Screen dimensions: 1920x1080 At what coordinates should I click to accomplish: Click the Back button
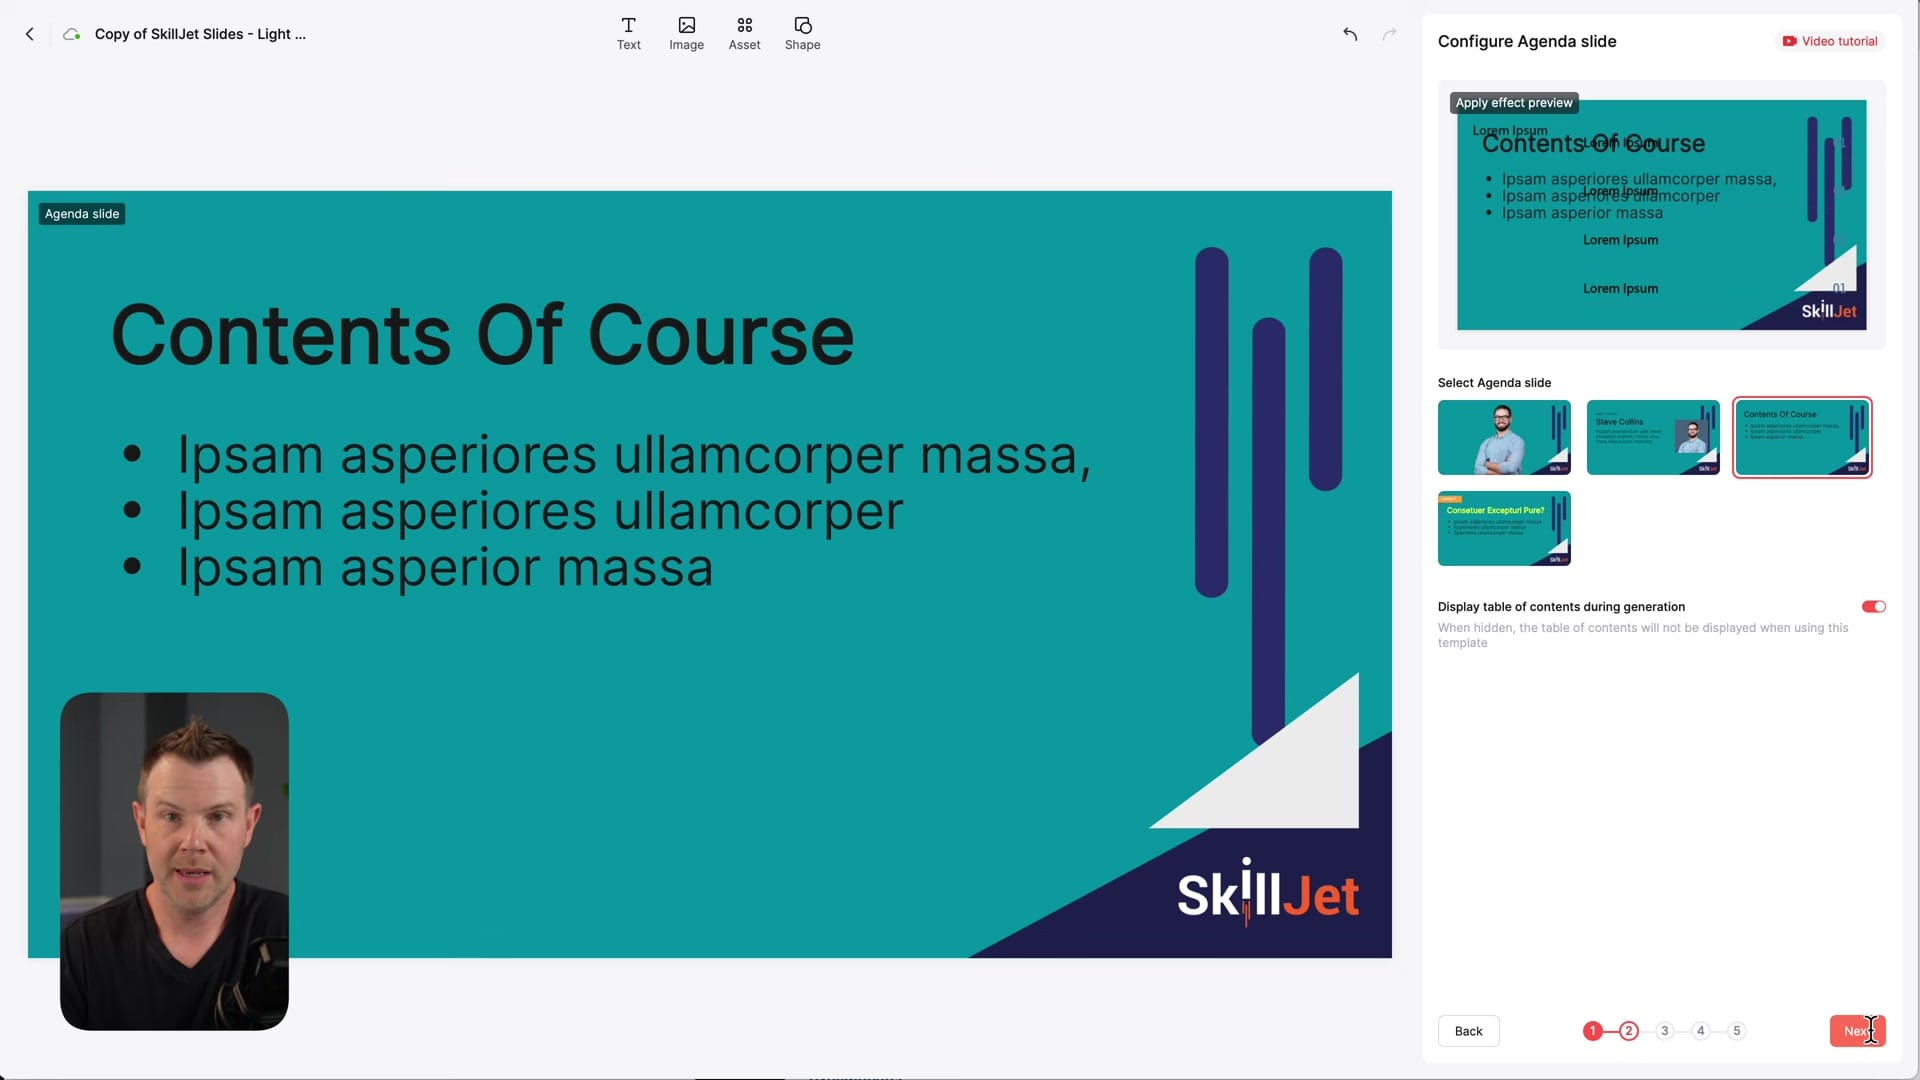(x=1468, y=1031)
